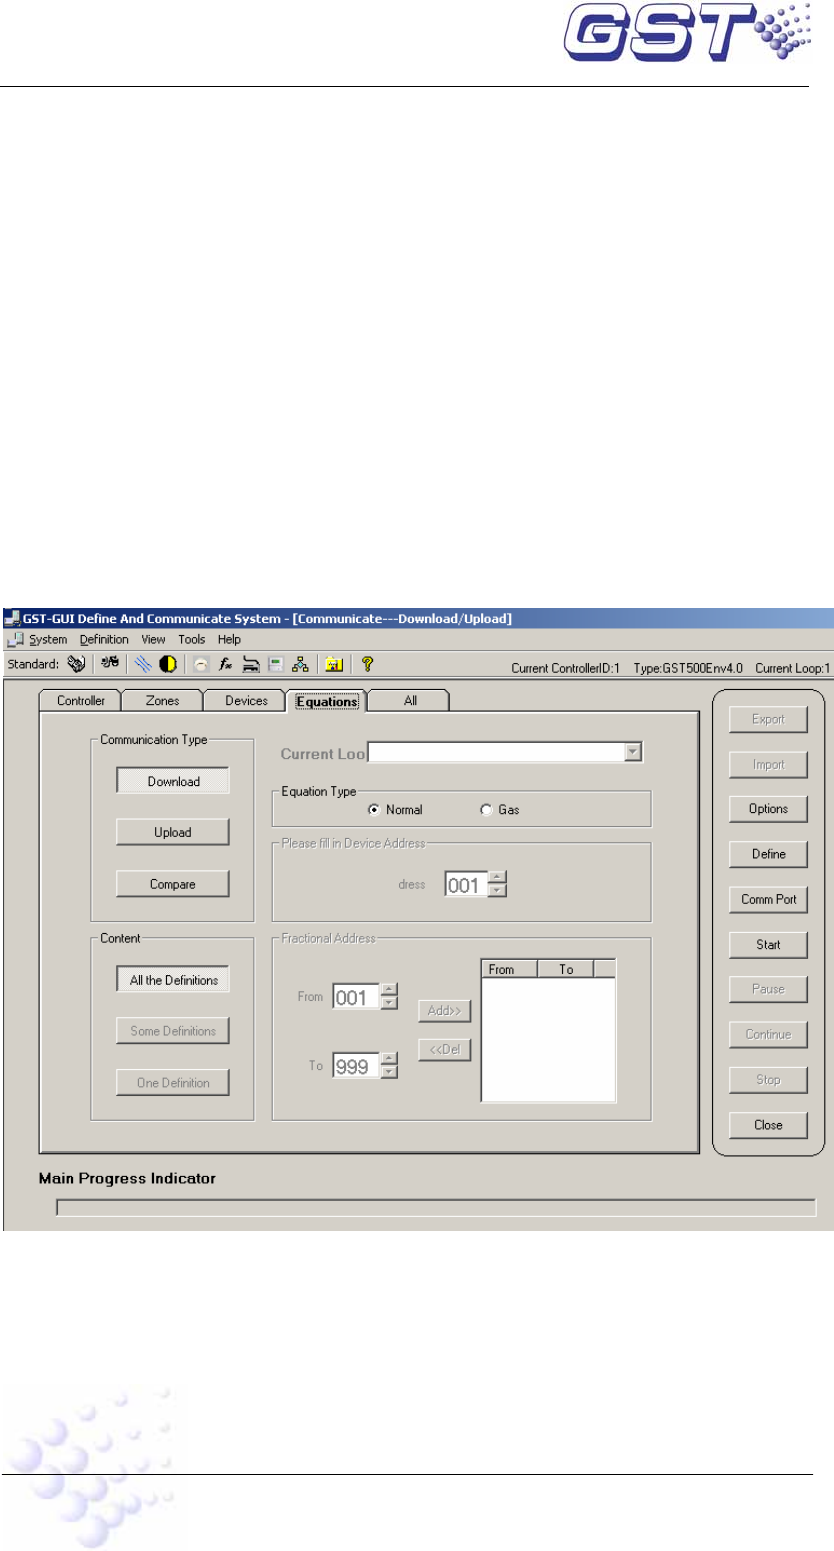Choose Download communication type
This screenshot has height=1551, width=834.
173,782
